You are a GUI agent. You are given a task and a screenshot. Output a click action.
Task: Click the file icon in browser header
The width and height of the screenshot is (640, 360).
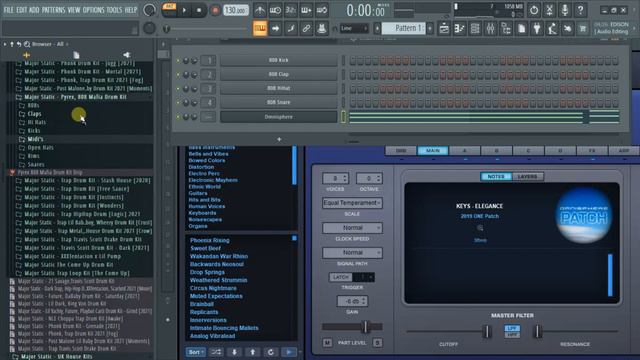(76, 55)
